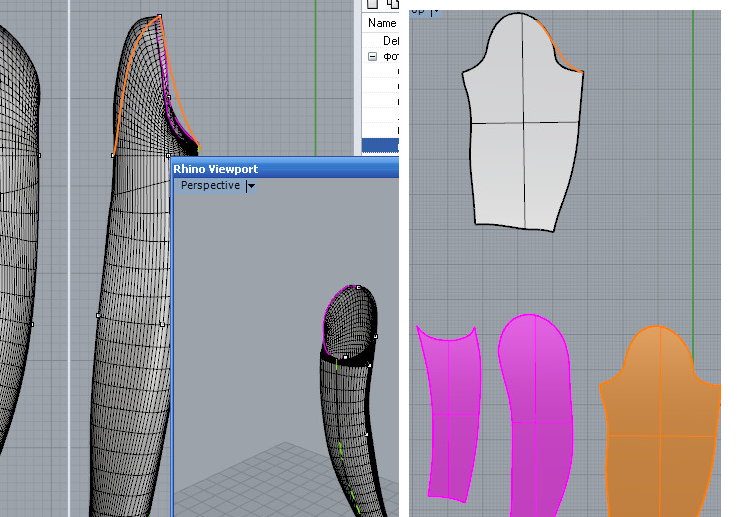
Task: Click the Name column header in layer panel
Action: pos(382,23)
